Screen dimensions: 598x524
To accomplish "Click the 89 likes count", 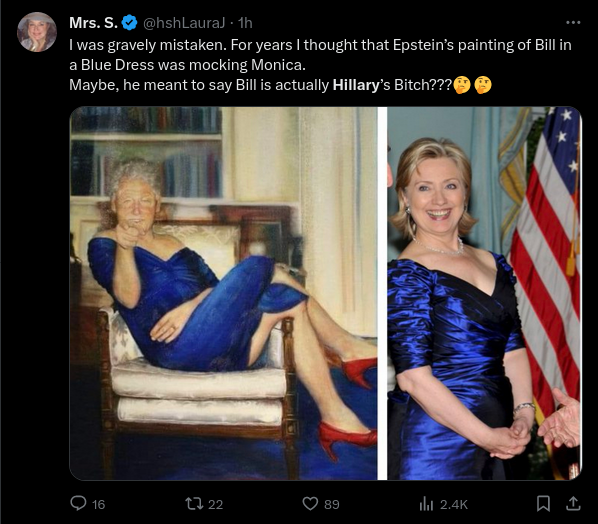I will 332,505.
